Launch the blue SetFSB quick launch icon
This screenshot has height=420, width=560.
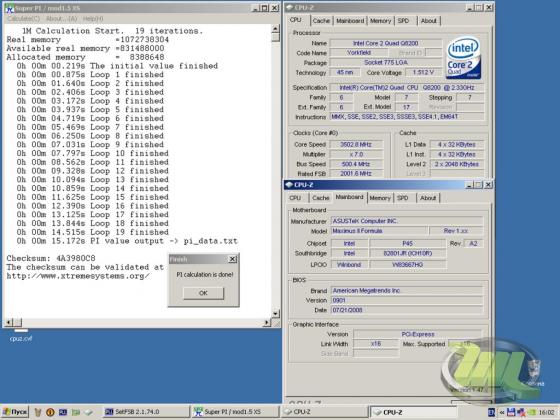(63, 412)
